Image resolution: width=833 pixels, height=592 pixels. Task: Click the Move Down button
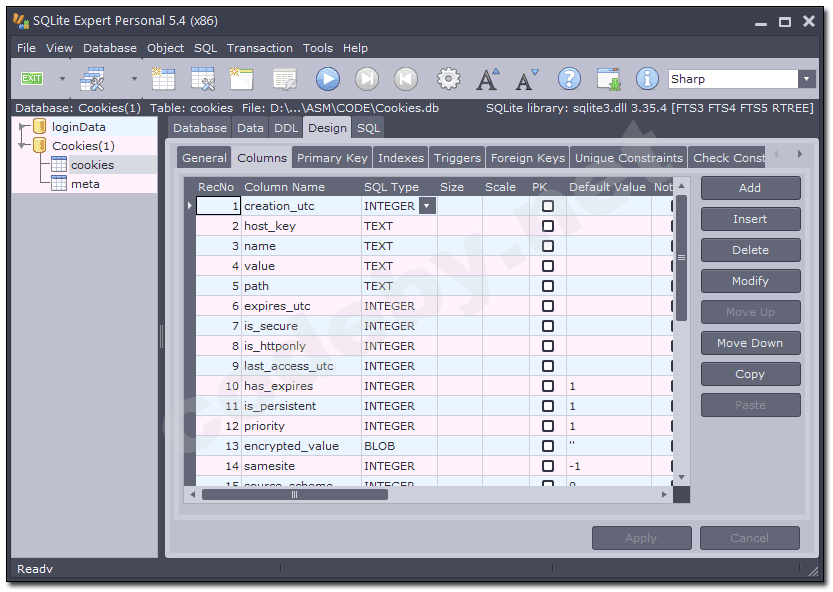pos(750,343)
